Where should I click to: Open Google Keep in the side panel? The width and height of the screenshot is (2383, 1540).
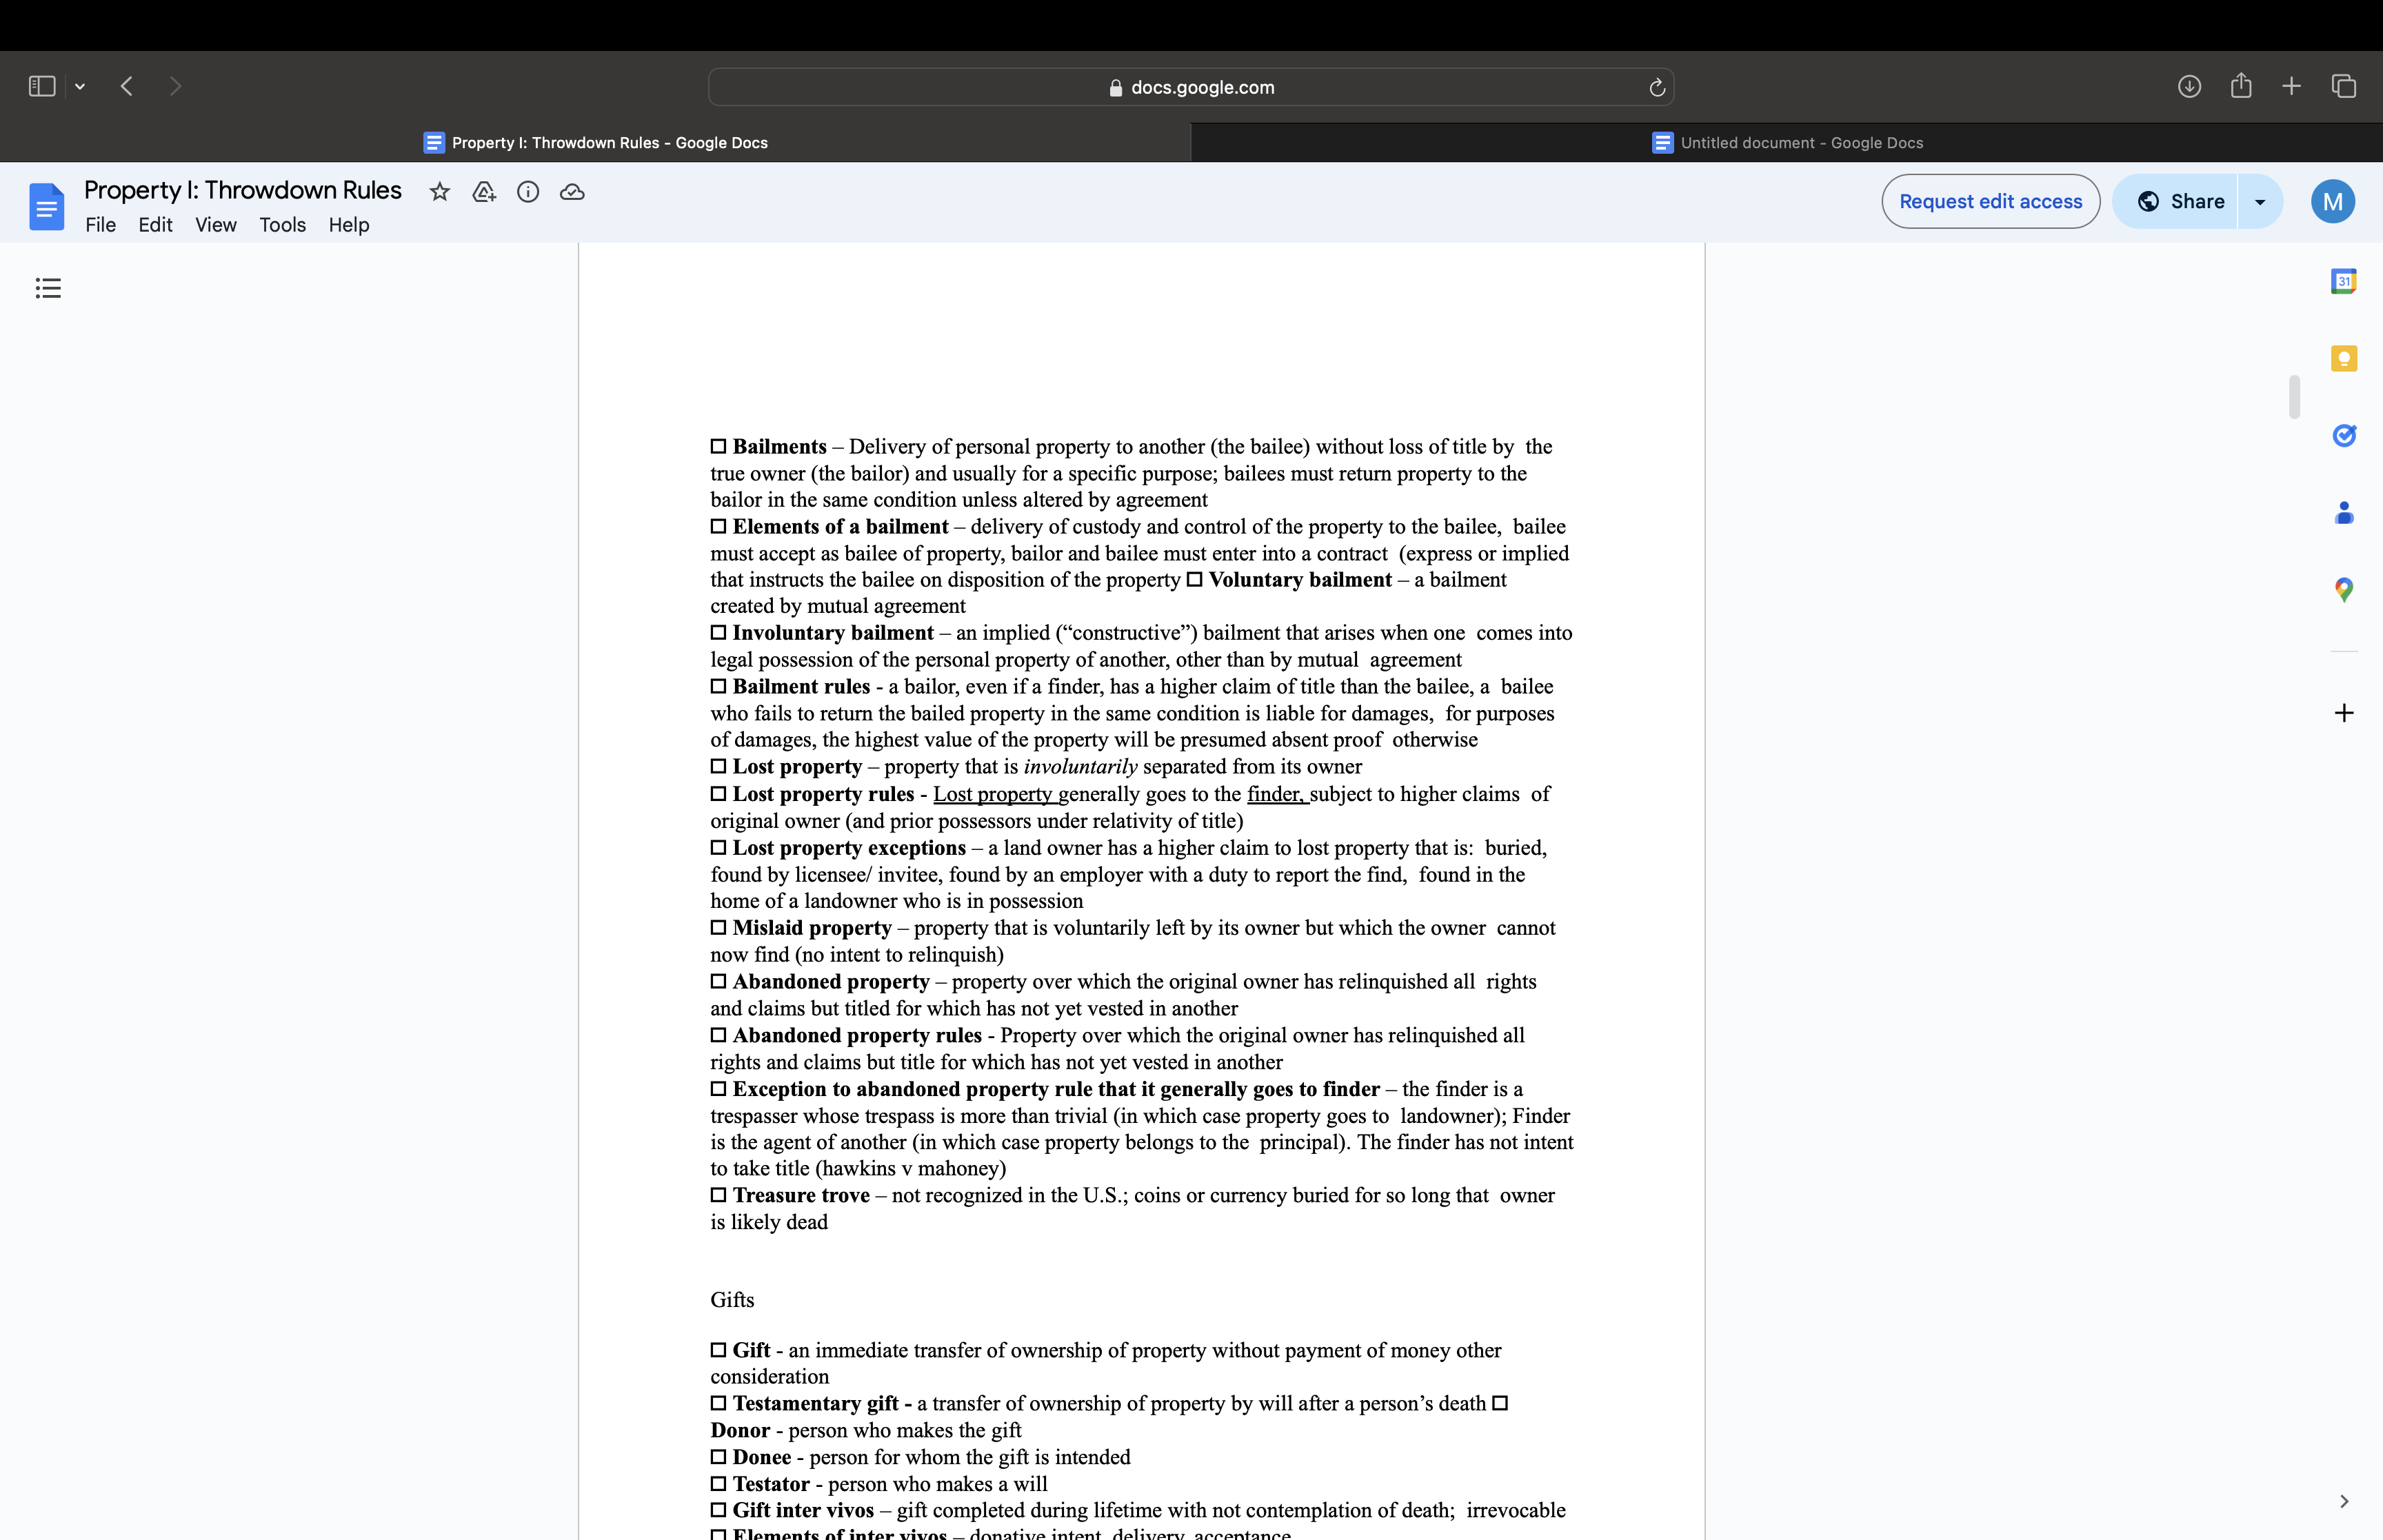pyautogui.click(x=2345, y=357)
